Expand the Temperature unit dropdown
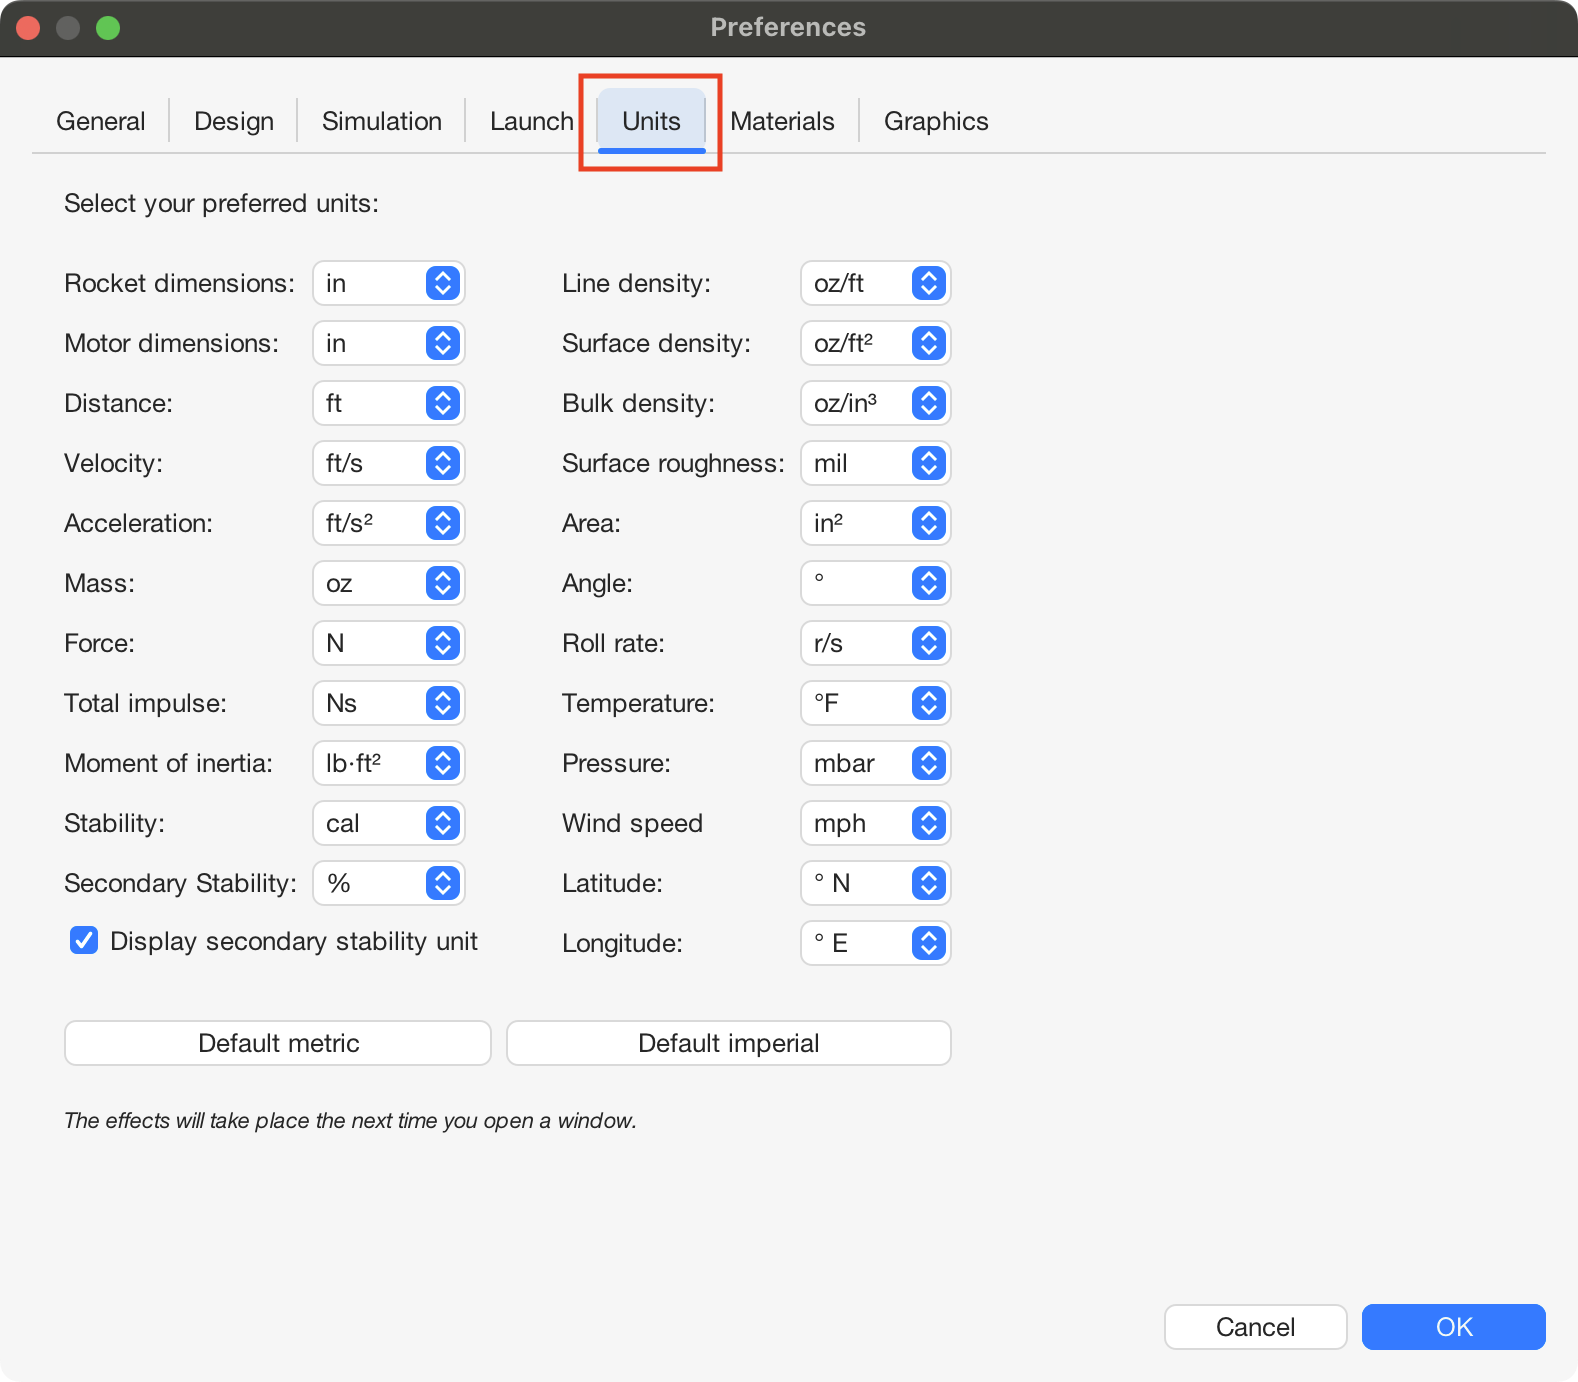1578x1382 pixels. point(875,704)
